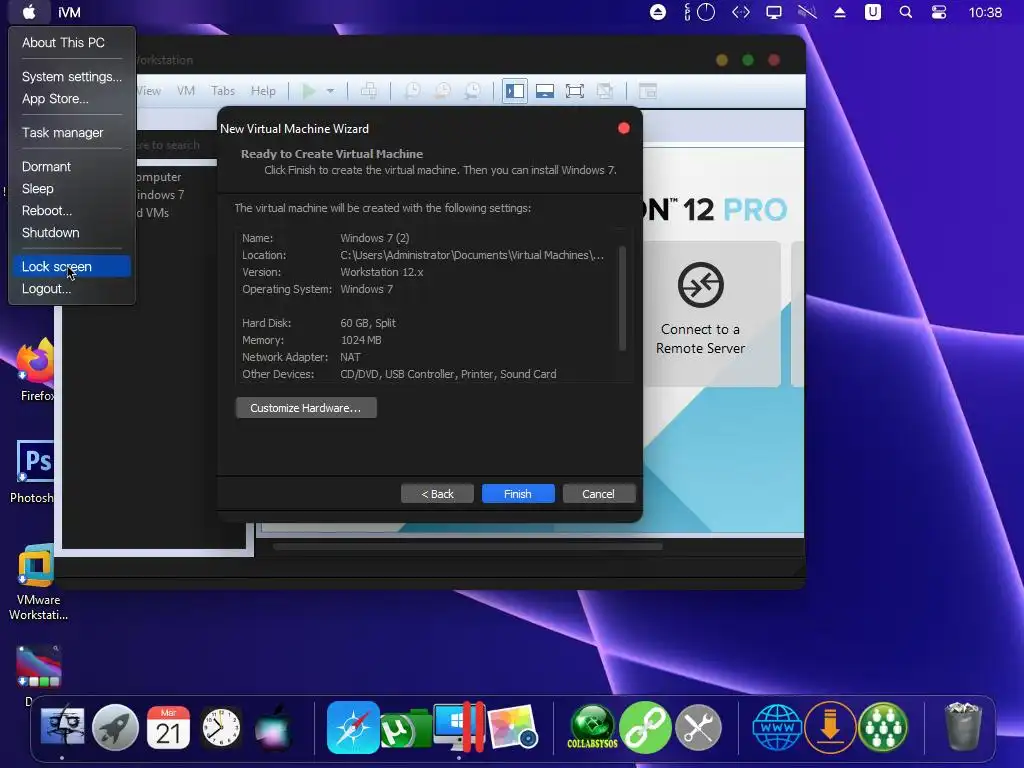Image resolution: width=1024 pixels, height=768 pixels.
Task: Open the uTorrent dock icon
Action: coord(404,729)
